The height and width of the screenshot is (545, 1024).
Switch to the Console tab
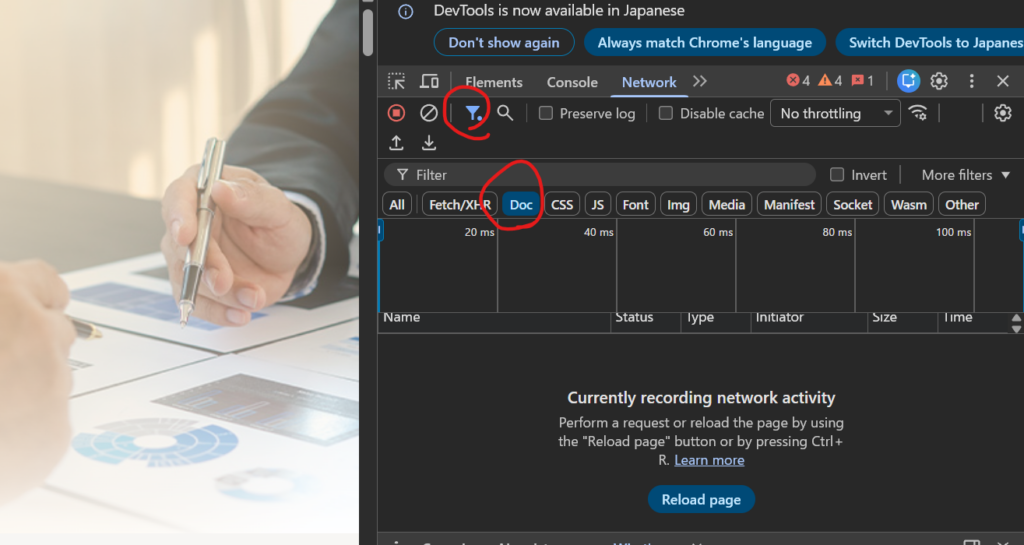(x=572, y=82)
